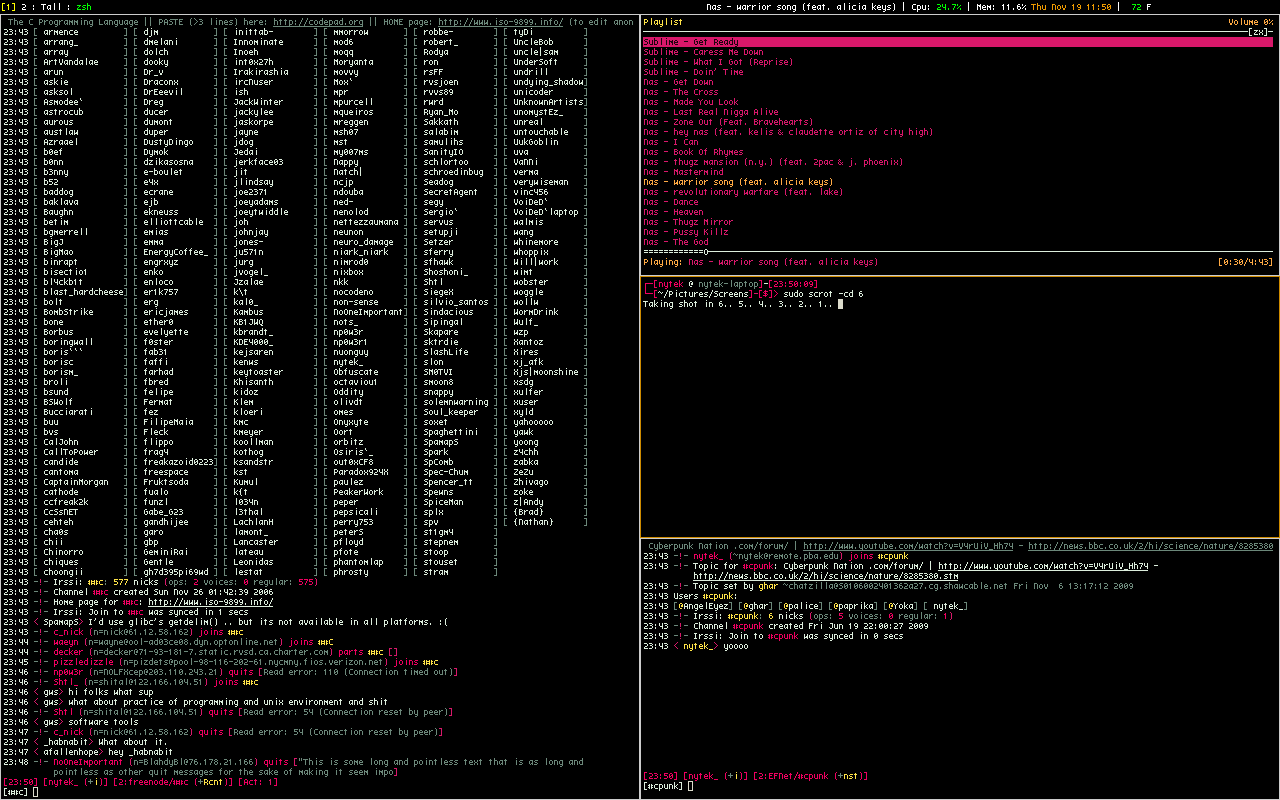Click the zsh window title in top bar
This screenshot has width=1280, height=800.
tap(84, 6)
